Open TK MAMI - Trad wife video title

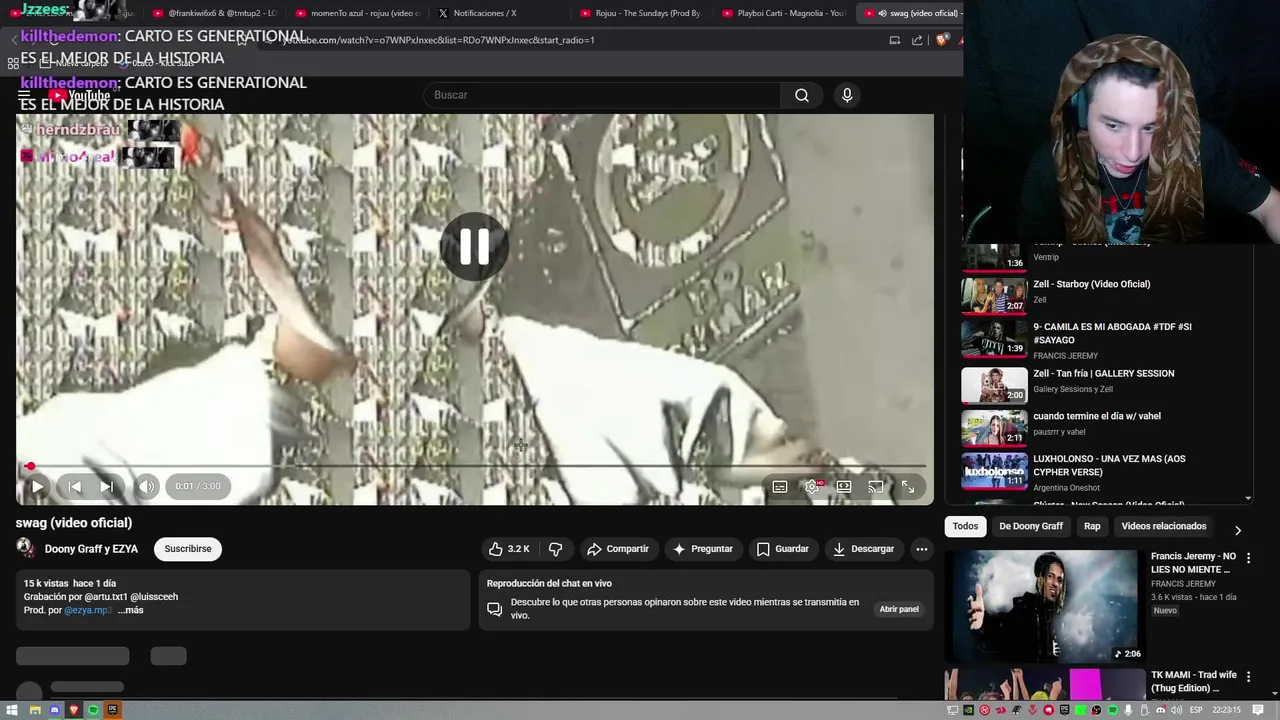pos(1194,681)
